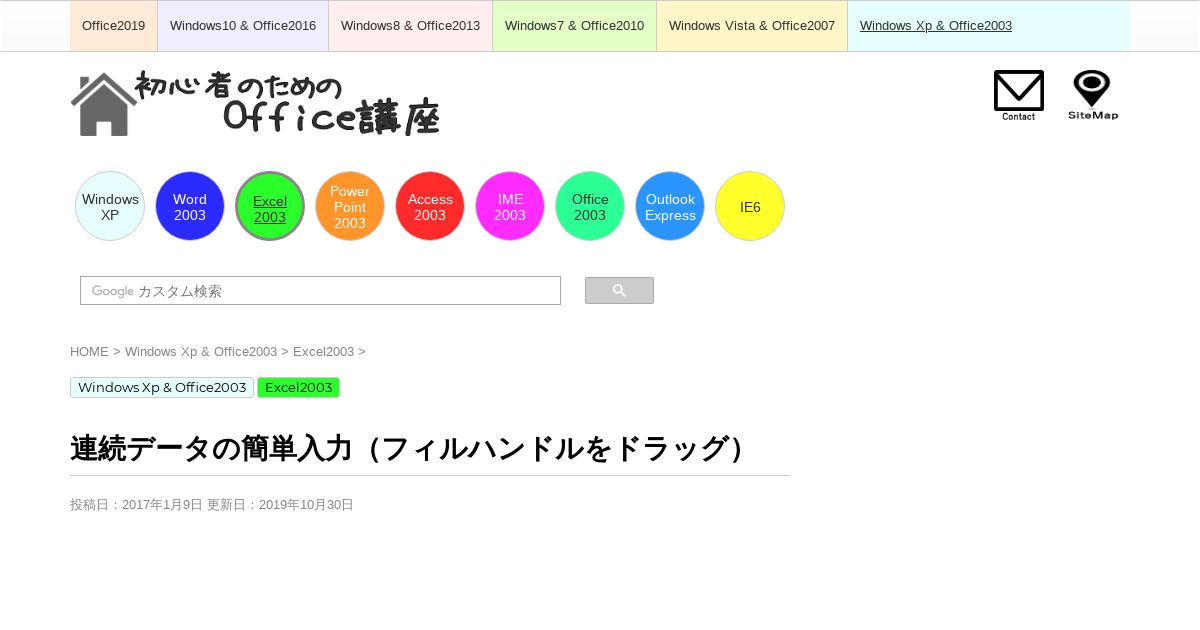Click the updated date 2019年10月30日
The image size is (1200, 630).
click(x=306, y=505)
